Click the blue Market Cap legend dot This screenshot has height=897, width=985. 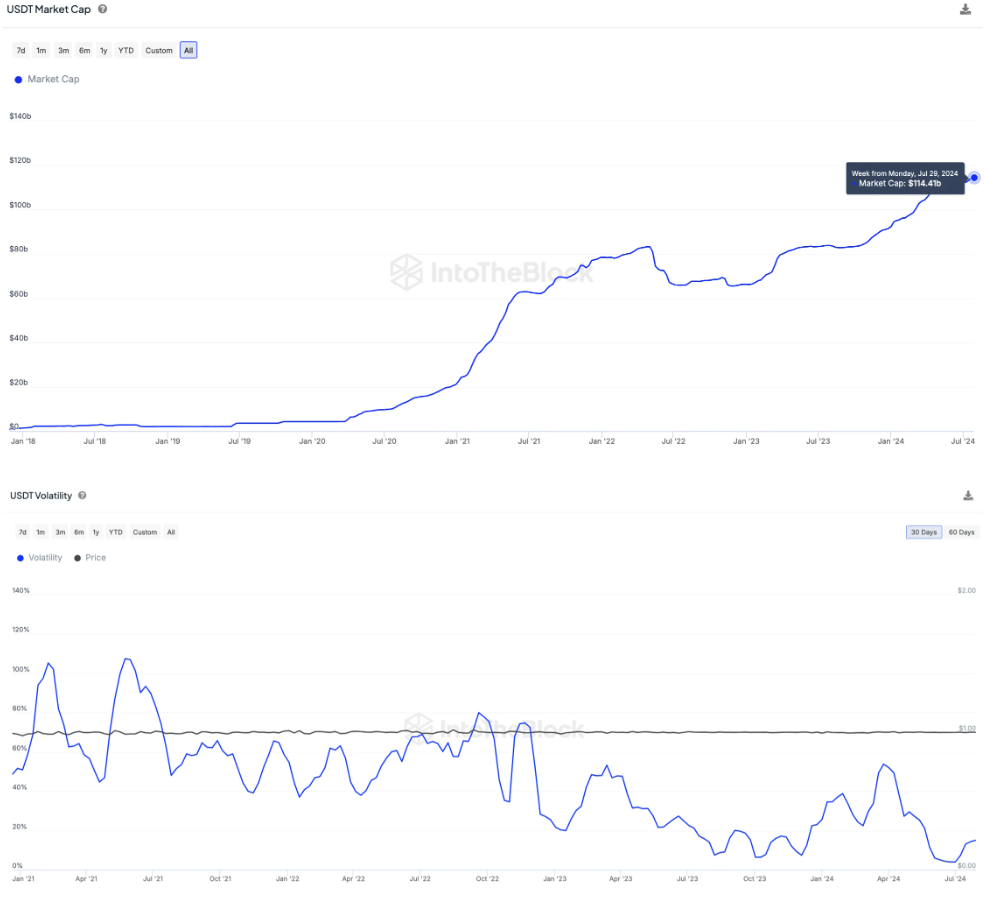coord(17,79)
